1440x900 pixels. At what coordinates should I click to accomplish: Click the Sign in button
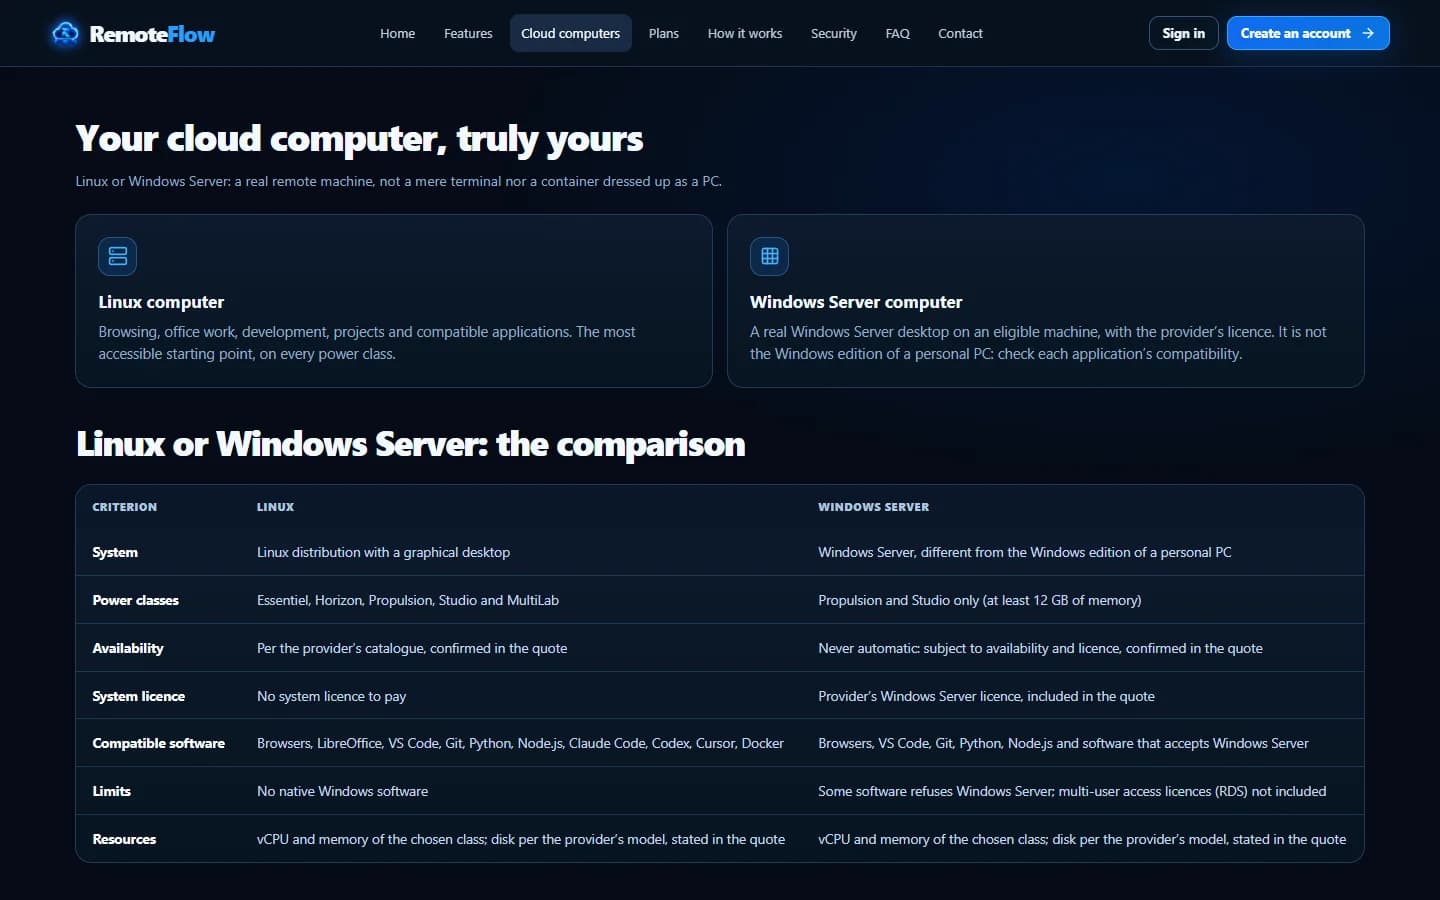point(1183,33)
